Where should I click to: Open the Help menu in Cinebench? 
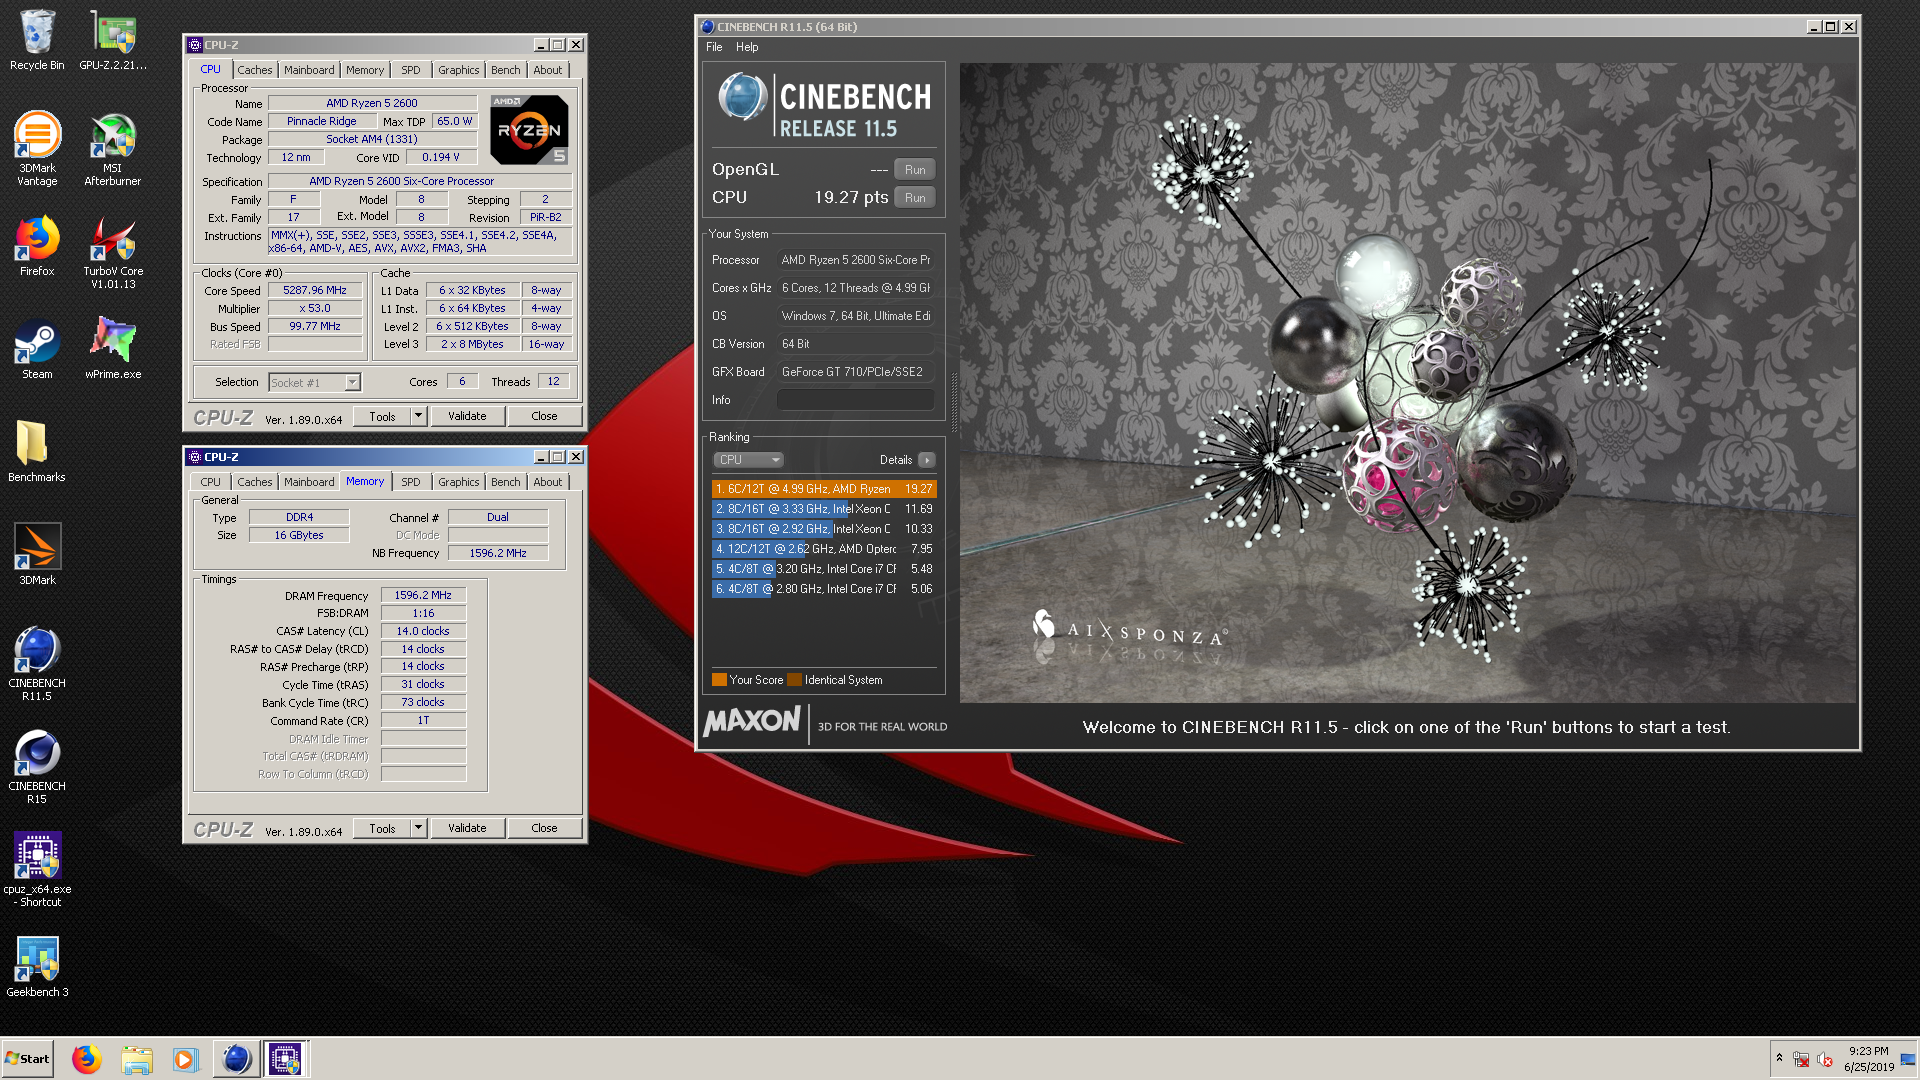747,47
